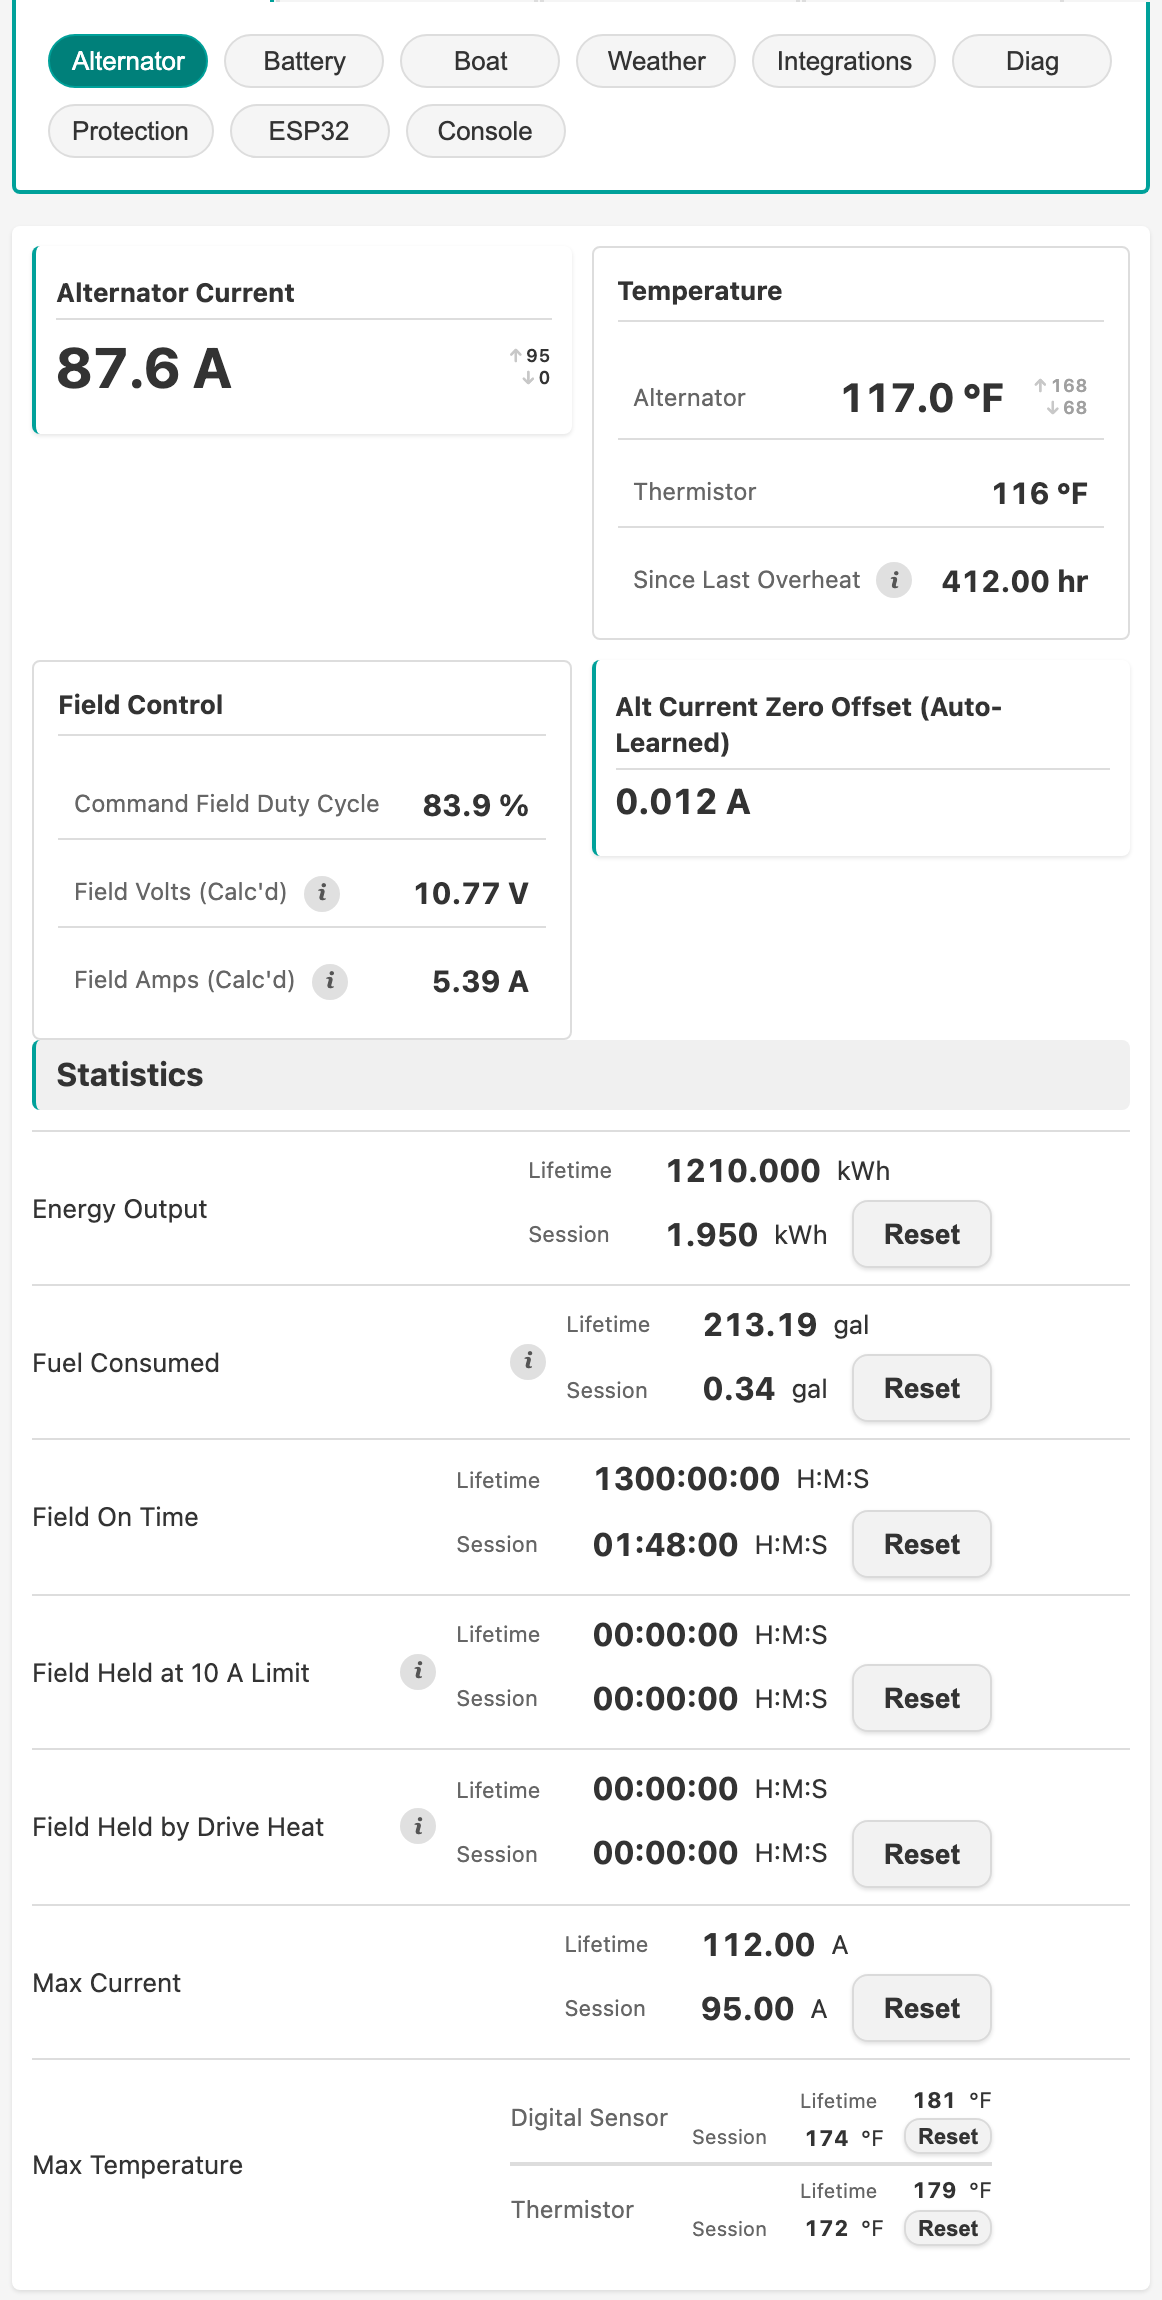Image resolution: width=1162 pixels, height=2300 pixels.
Task: Click the 87.6 A alternator current reading
Action: click(x=144, y=368)
